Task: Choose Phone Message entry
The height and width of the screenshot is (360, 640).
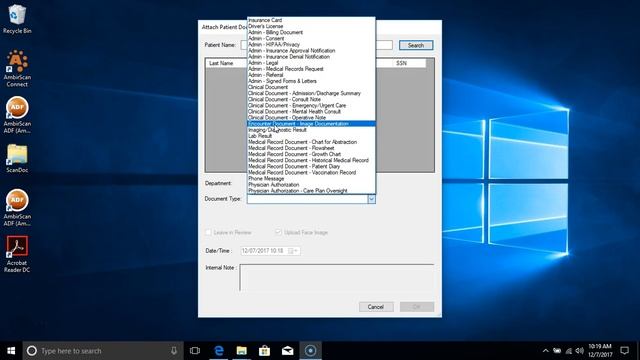Action: (x=311, y=179)
